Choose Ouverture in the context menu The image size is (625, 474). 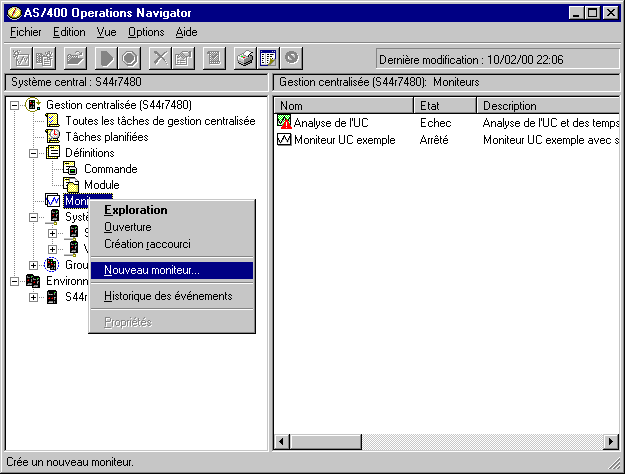coord(172,227)
